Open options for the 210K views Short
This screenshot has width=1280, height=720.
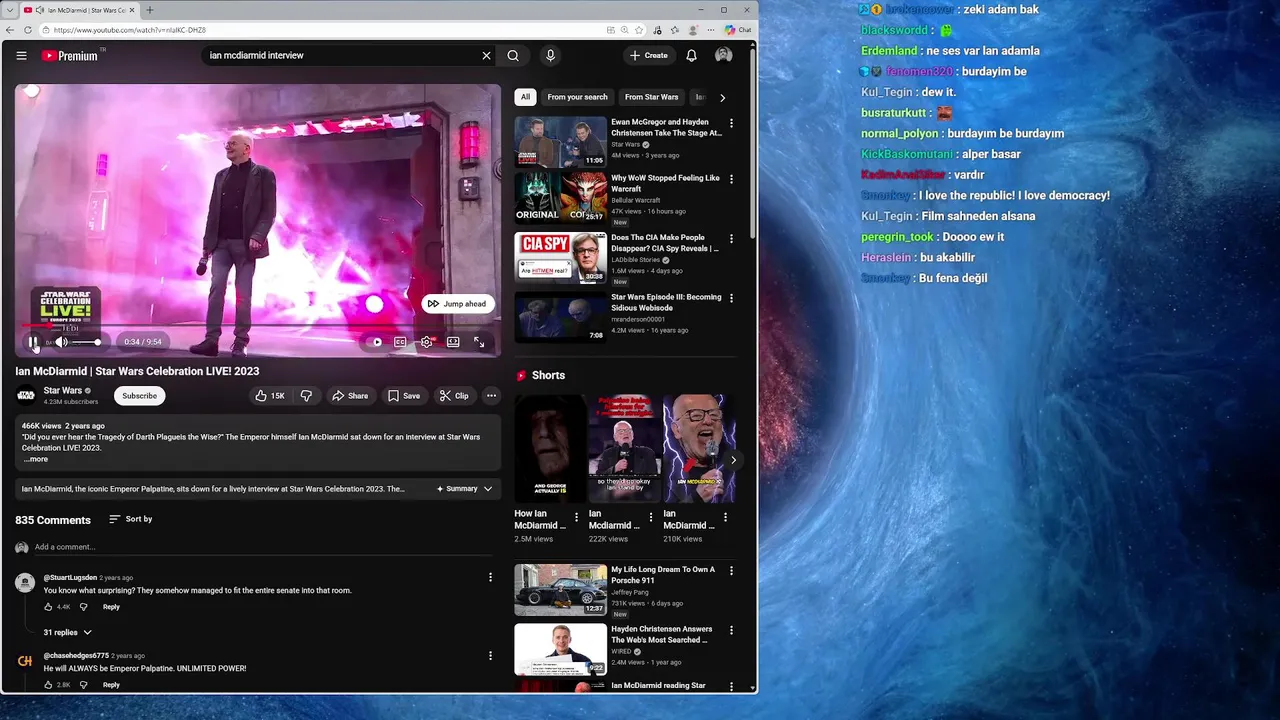tap(725, 518)
